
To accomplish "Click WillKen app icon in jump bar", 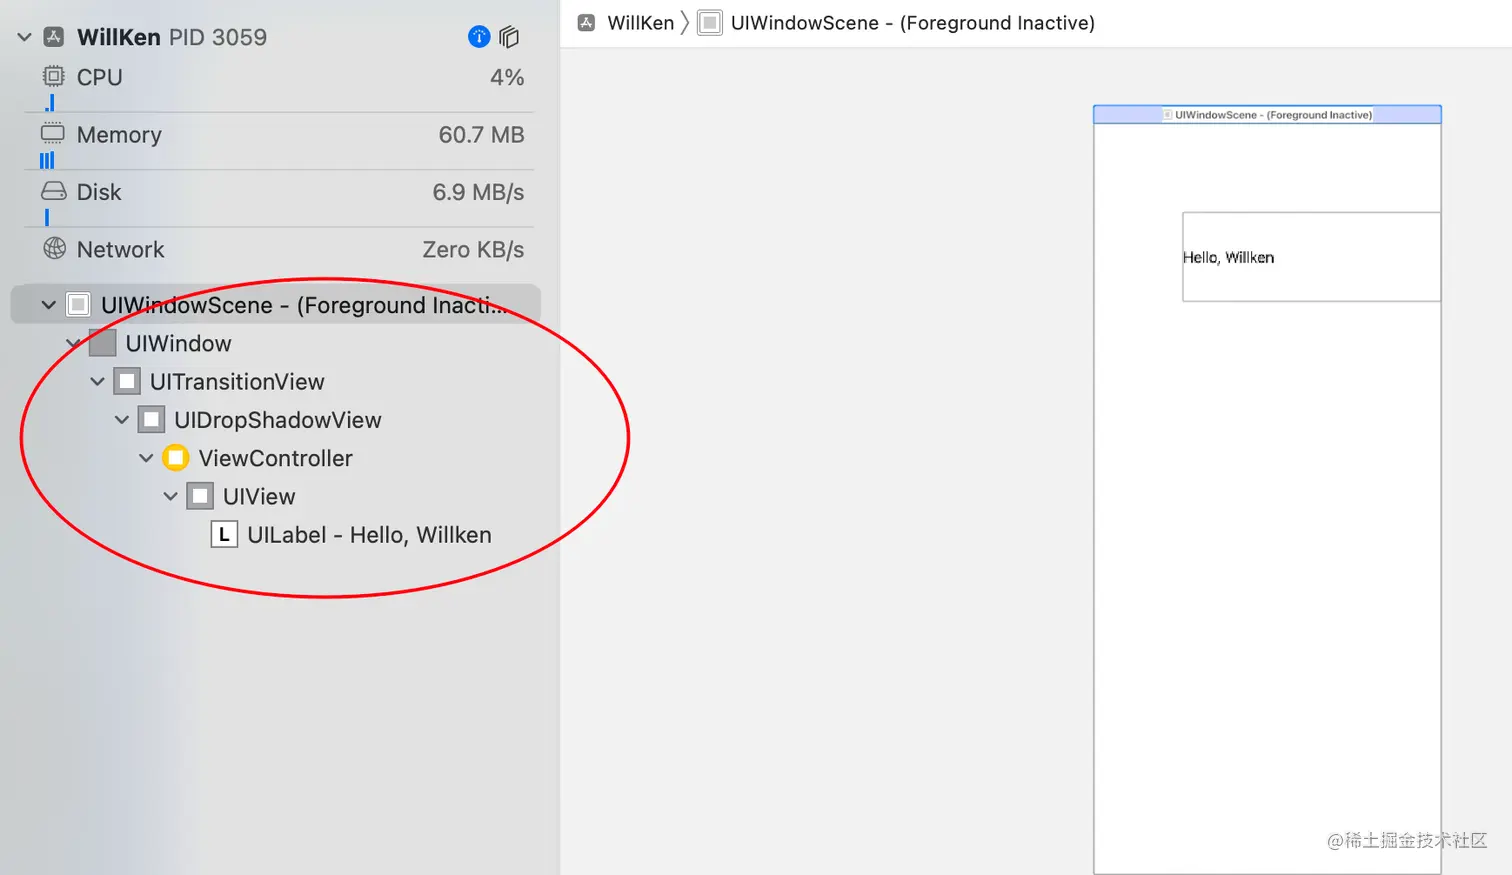I will (587, 22).
